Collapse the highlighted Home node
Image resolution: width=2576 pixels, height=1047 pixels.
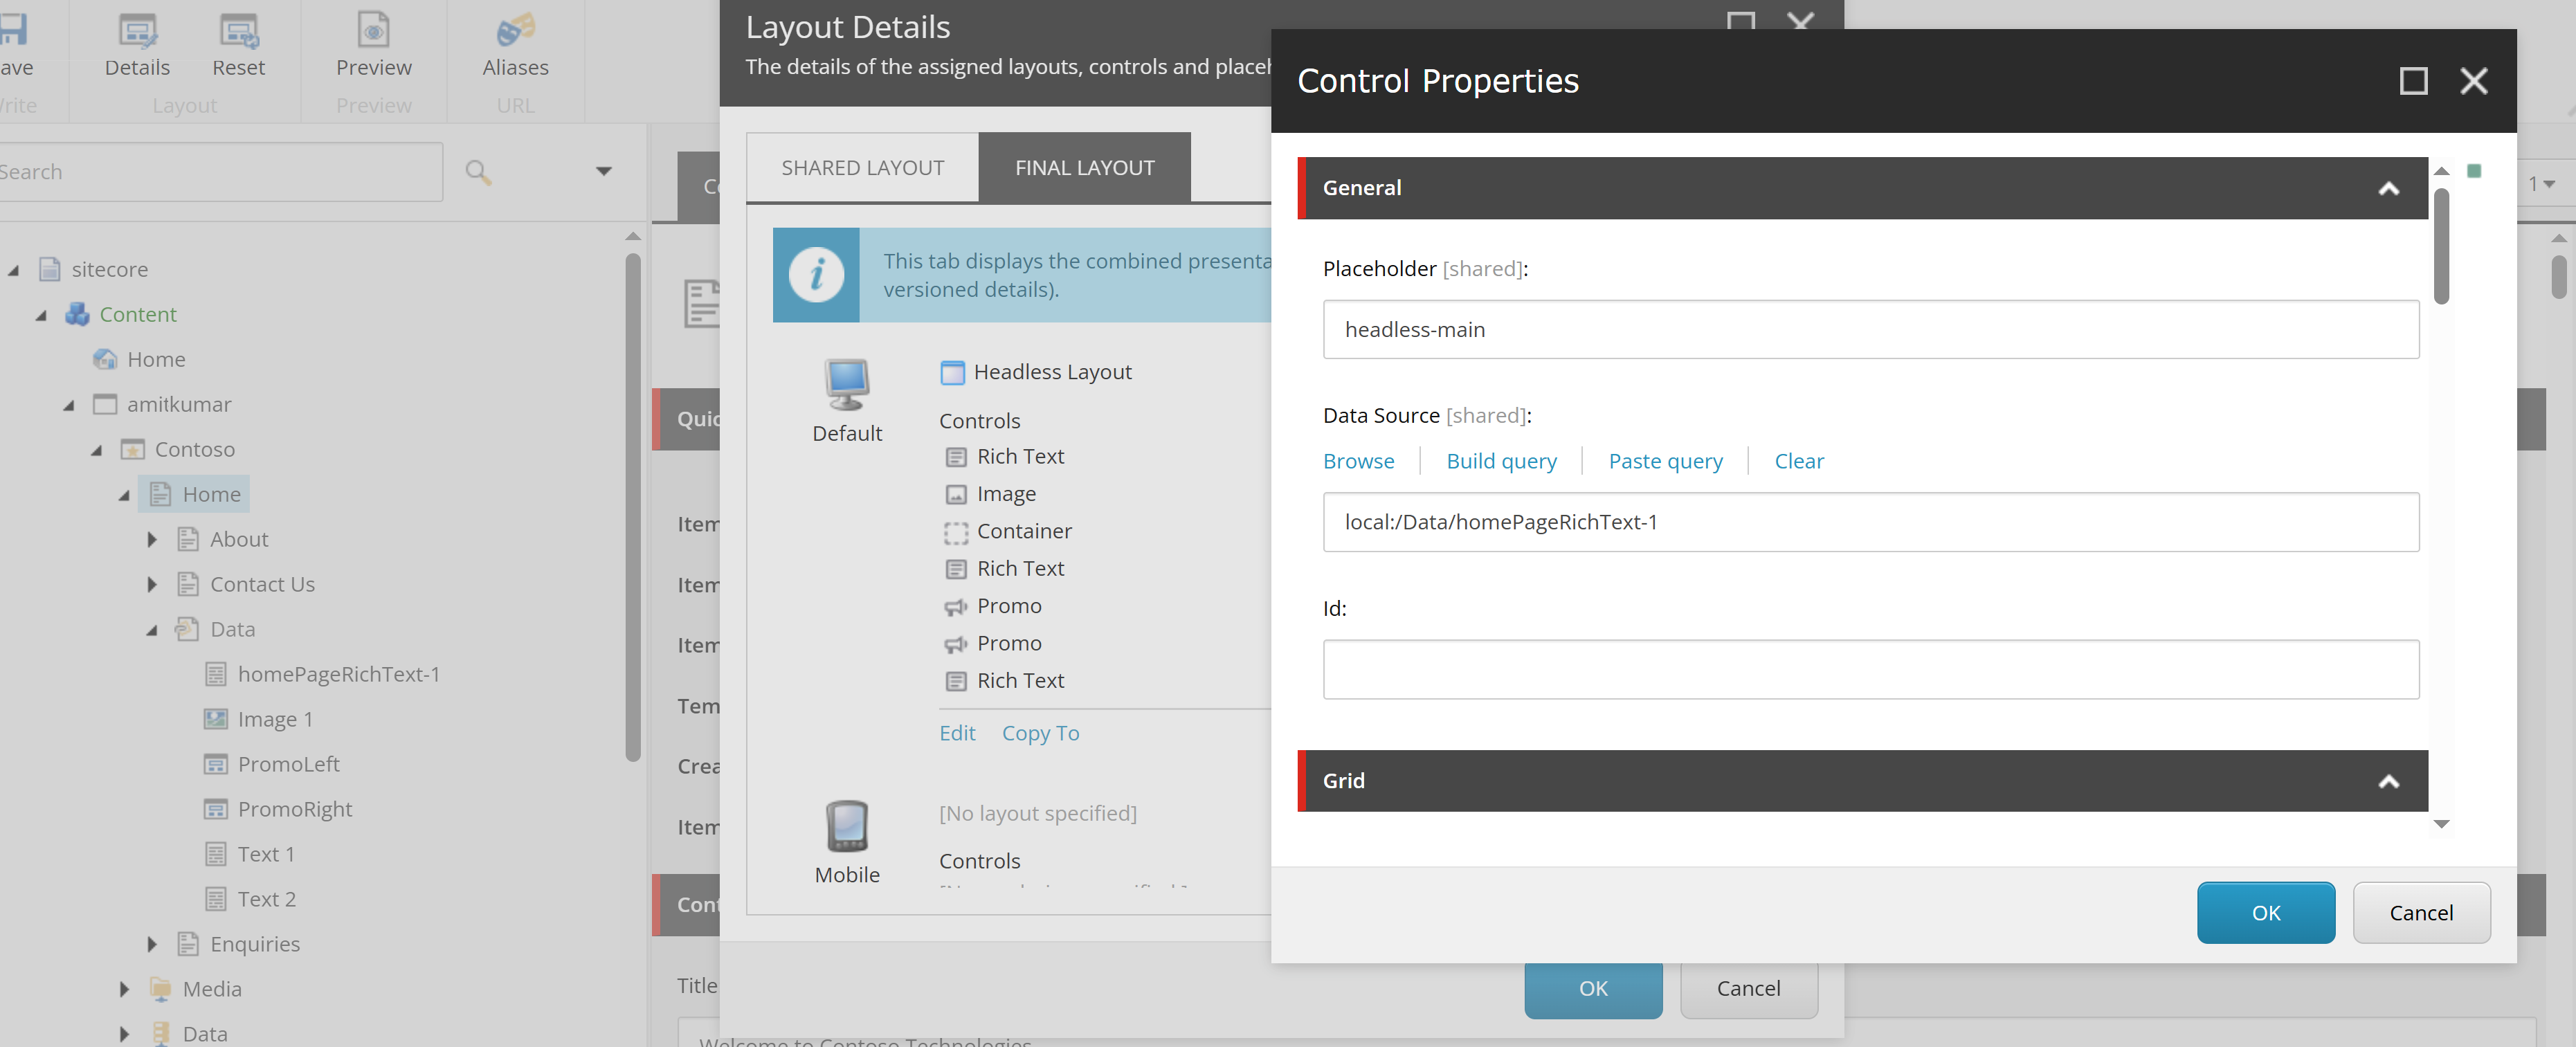point(124,495)
